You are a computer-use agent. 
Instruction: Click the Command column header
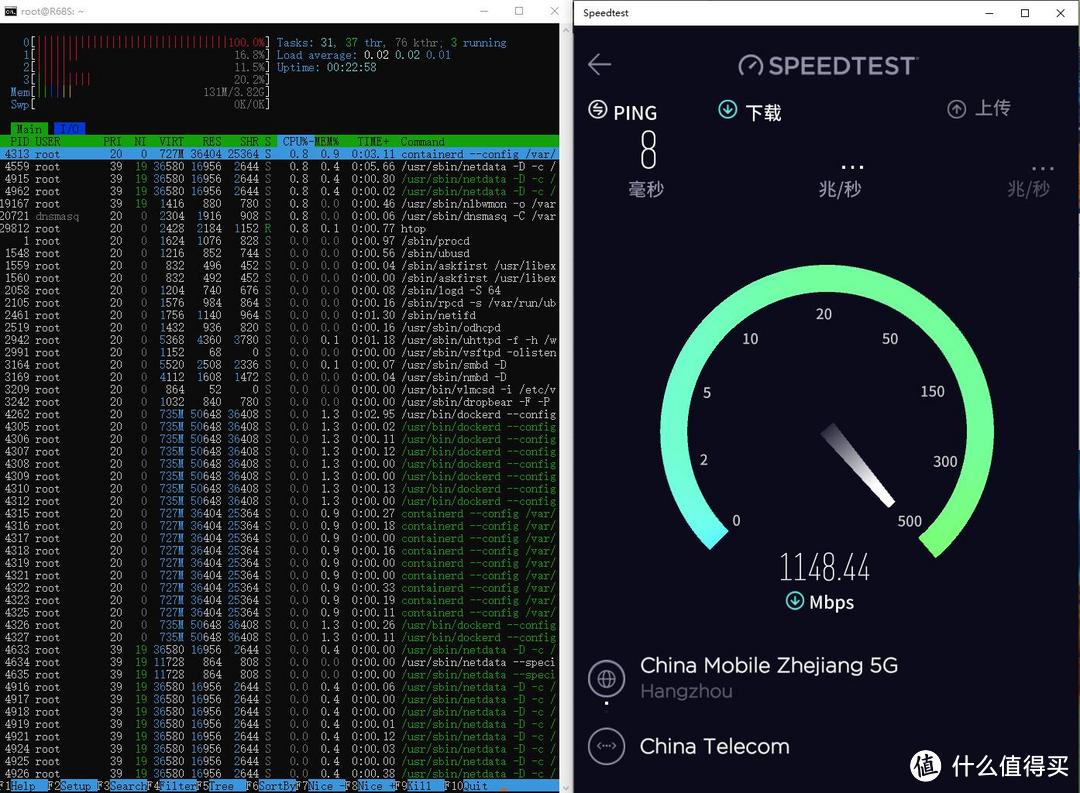[423, 141]
